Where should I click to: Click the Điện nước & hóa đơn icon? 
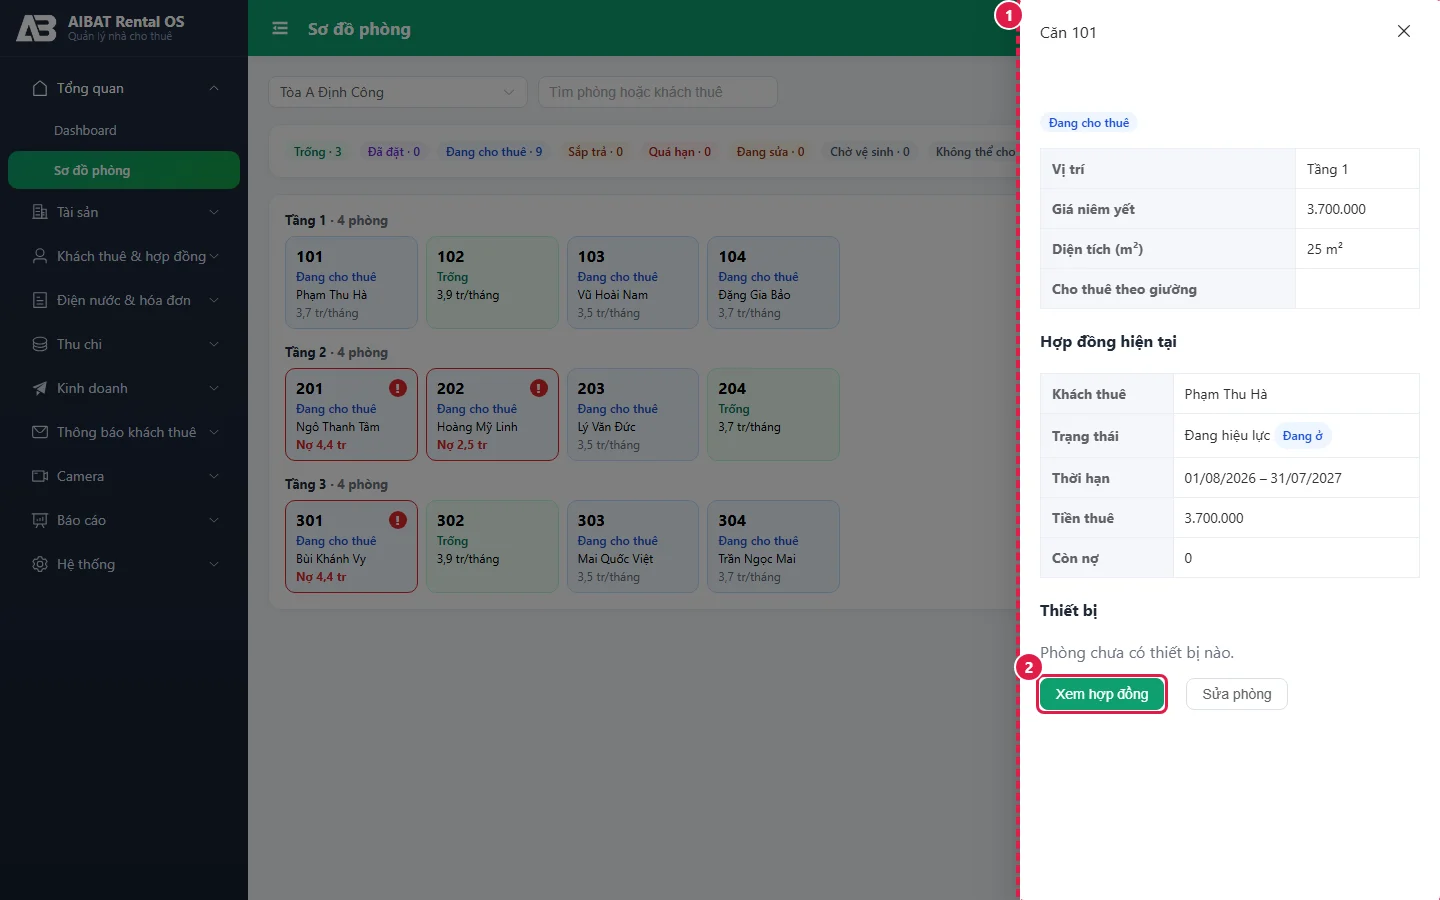40,300
